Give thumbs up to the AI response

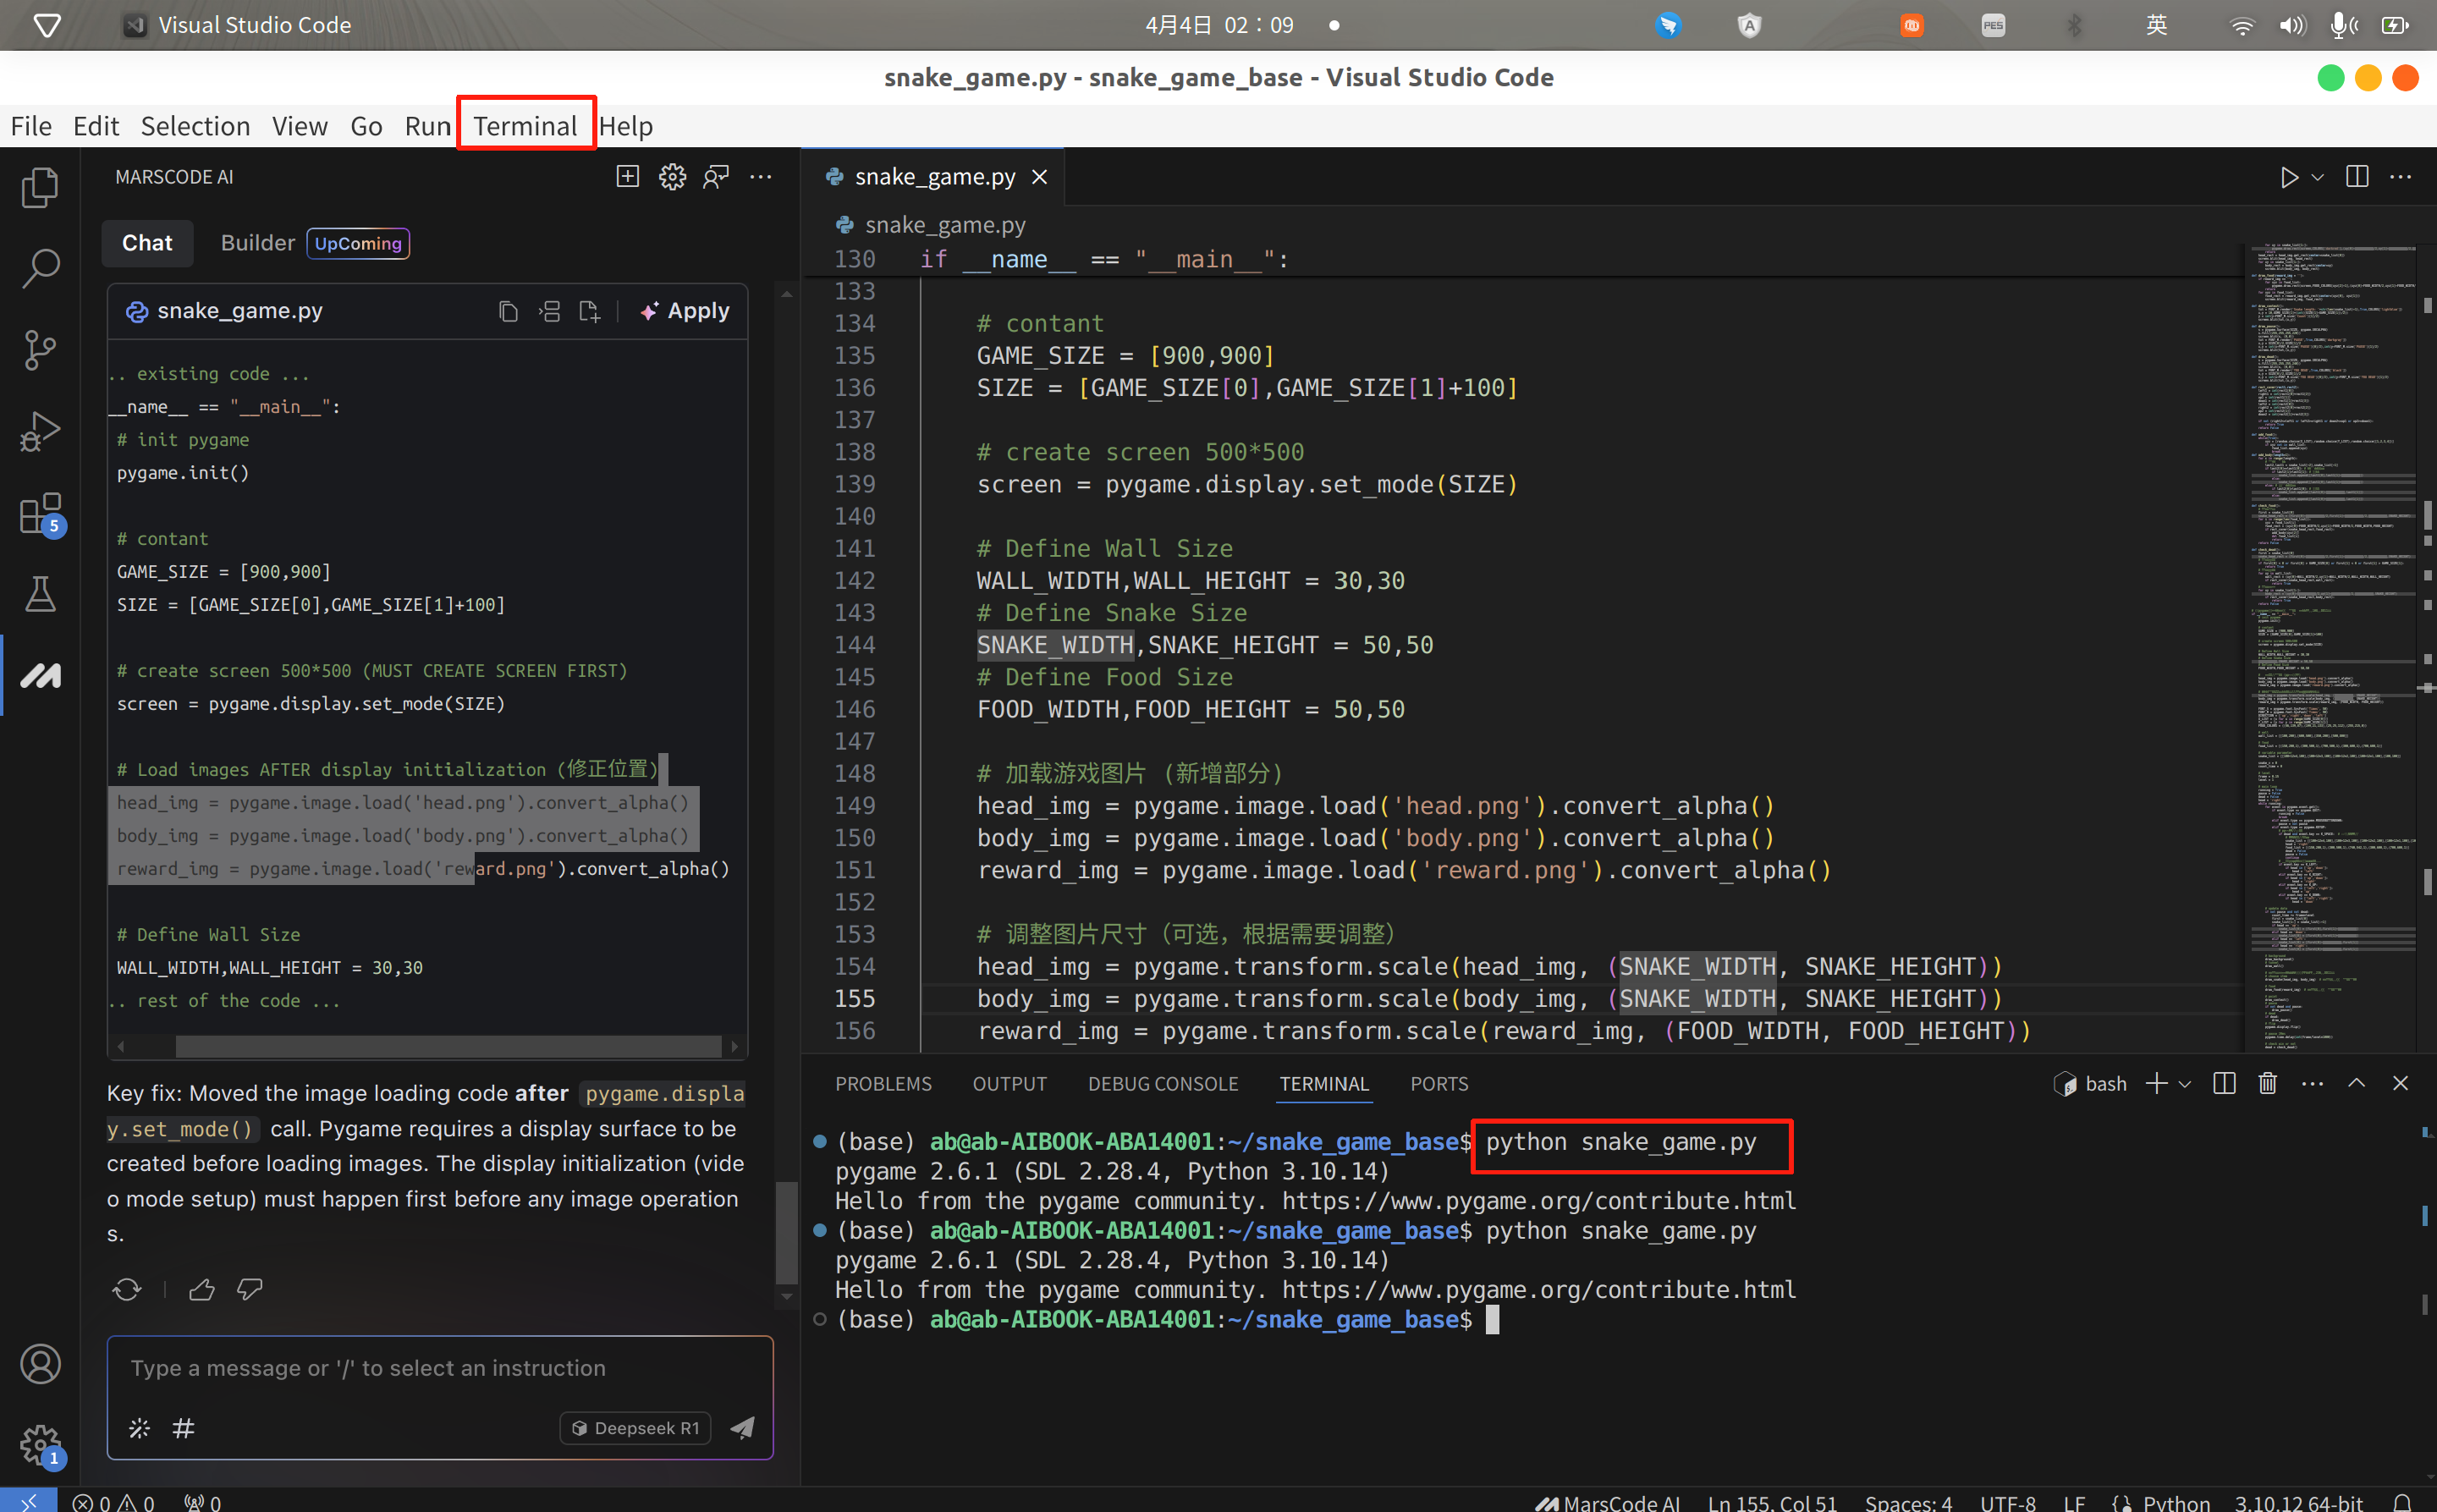coord(202,1290)
